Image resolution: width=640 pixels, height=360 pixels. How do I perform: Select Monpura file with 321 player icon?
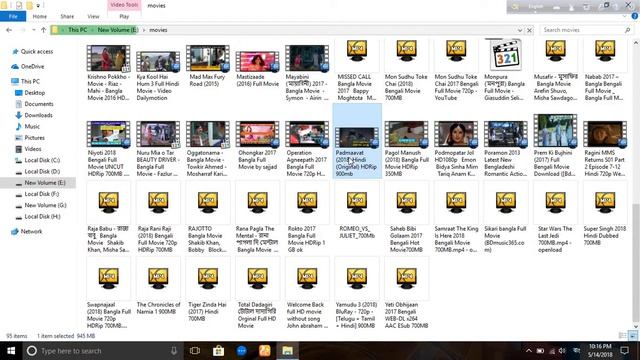[505, 55]
